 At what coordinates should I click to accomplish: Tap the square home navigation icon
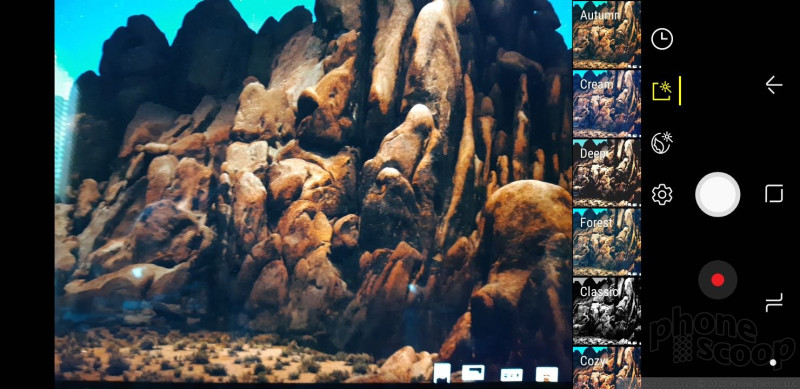[x=774, y=194]
